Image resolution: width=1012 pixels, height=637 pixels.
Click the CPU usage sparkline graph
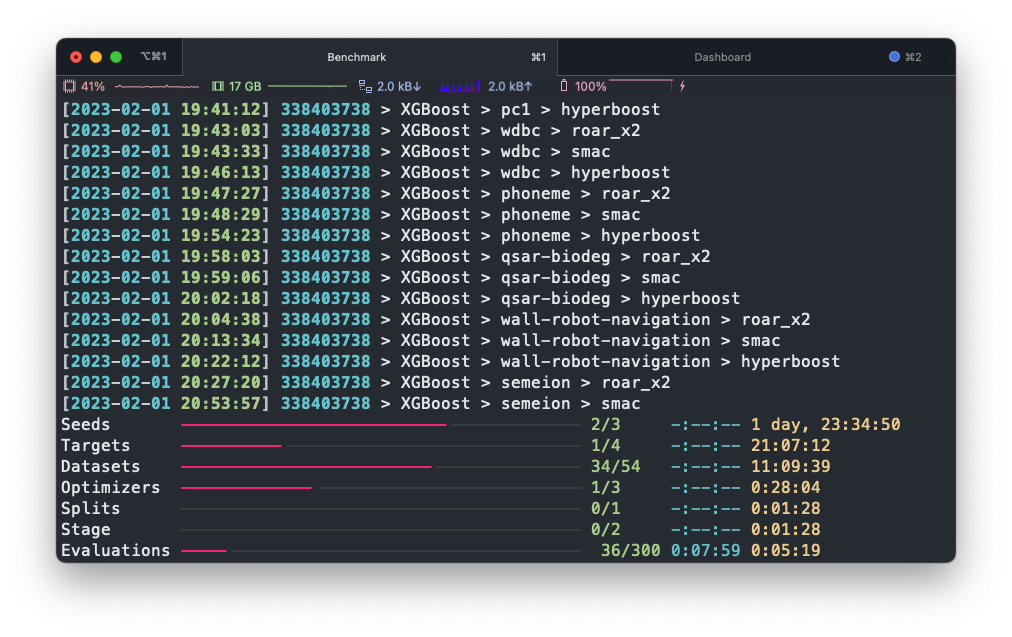click(x=157, y=86)
